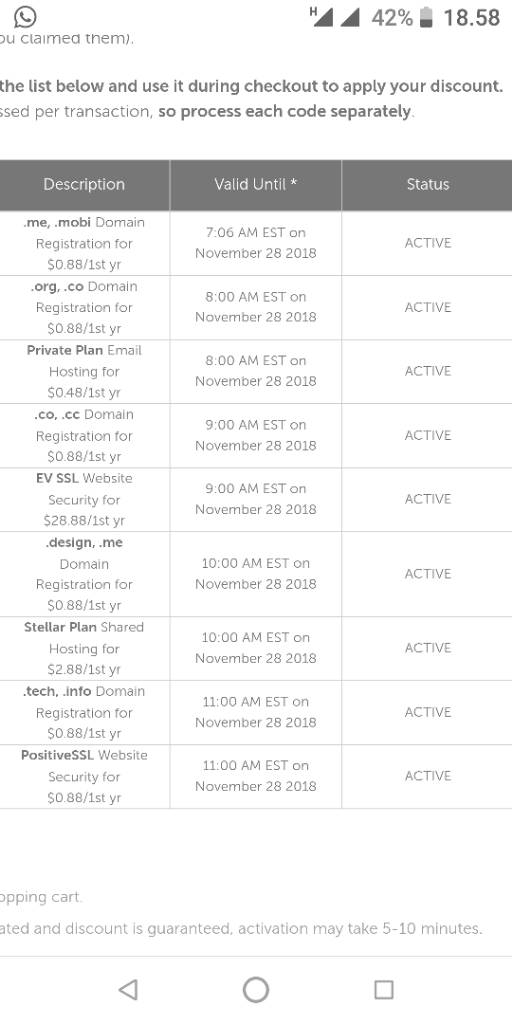
Task: Tap the Android home circle icon
Action: coord(256,990)
